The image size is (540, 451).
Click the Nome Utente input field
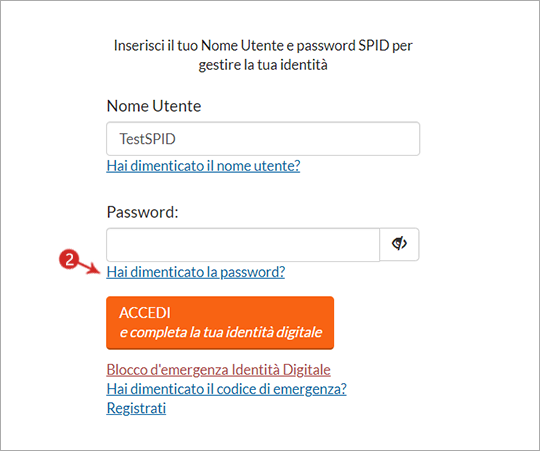pos(263,139)
